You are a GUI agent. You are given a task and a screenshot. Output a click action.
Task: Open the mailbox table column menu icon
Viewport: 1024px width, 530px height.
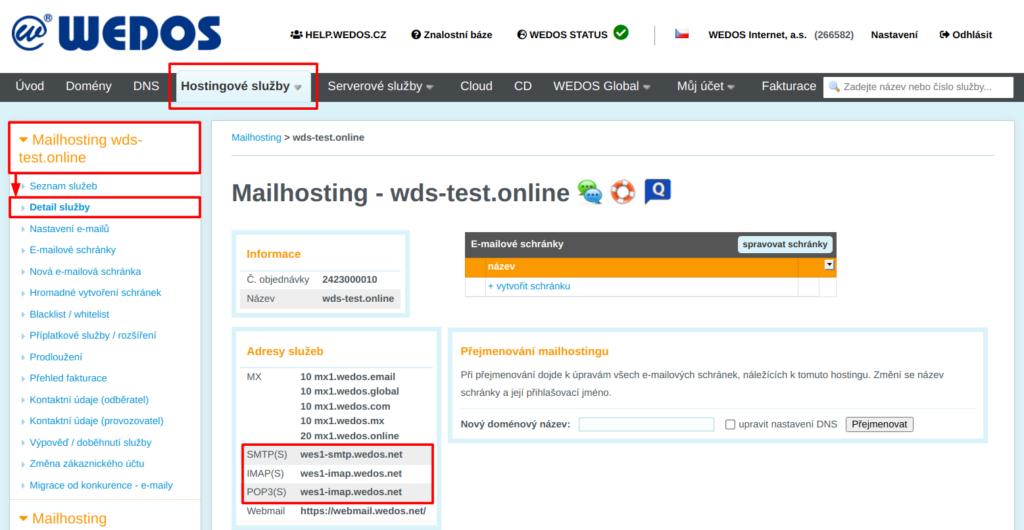(829, 265)
